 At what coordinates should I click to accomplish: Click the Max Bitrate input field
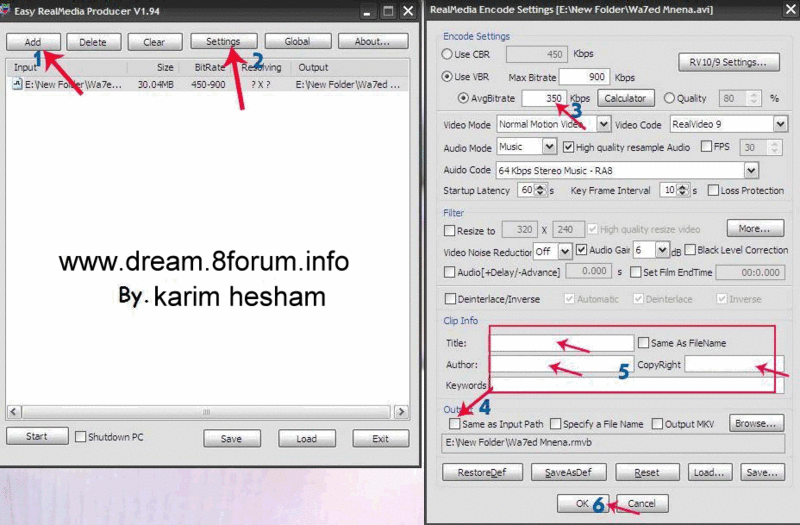pos(585,77)
